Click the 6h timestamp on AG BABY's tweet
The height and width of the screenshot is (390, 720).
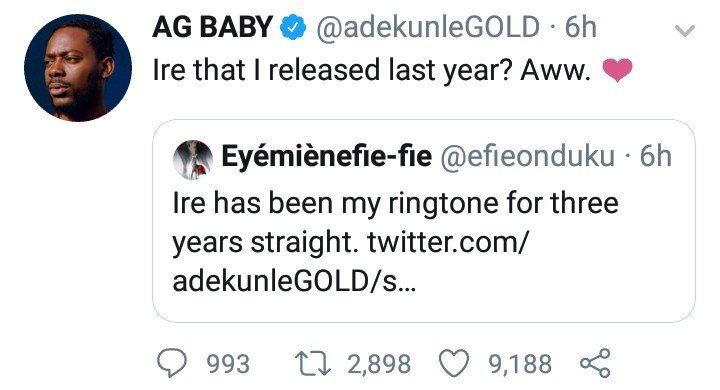click(x=580, y=27)
